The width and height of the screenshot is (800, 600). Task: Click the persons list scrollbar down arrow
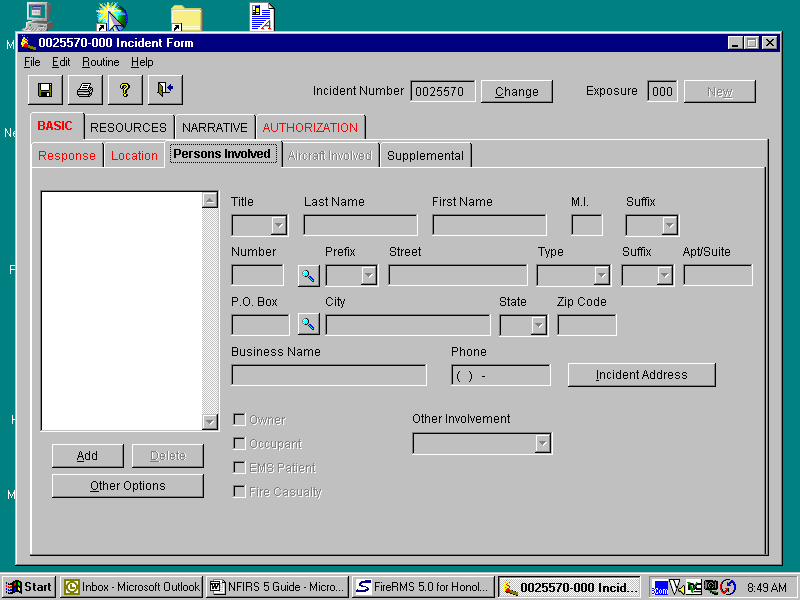pos(209,422)
